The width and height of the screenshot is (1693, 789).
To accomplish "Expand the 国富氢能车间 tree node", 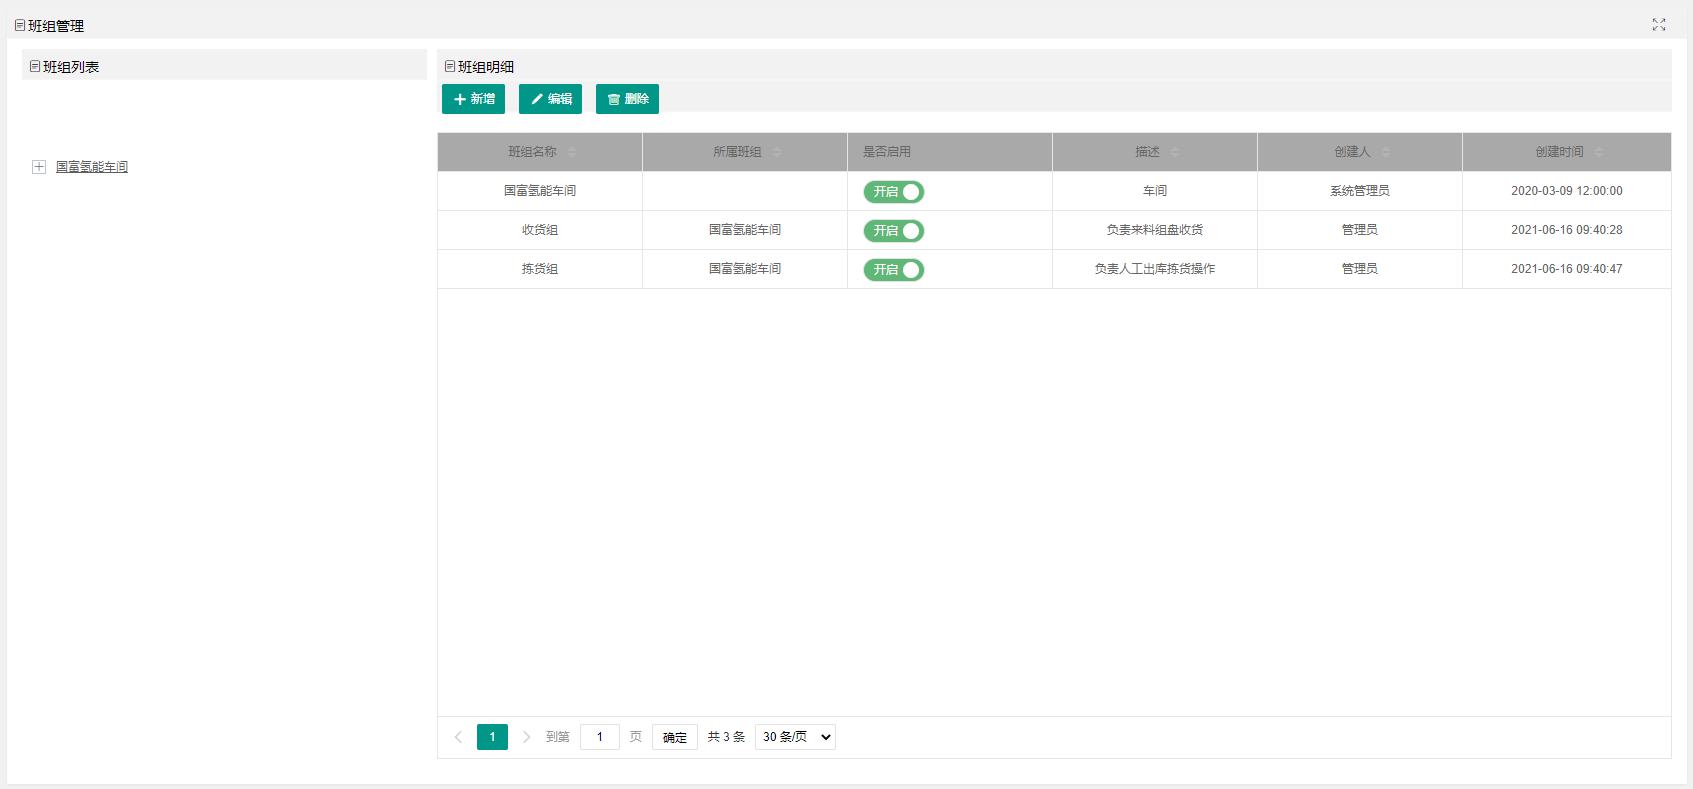I will click(x=39, y=167).
